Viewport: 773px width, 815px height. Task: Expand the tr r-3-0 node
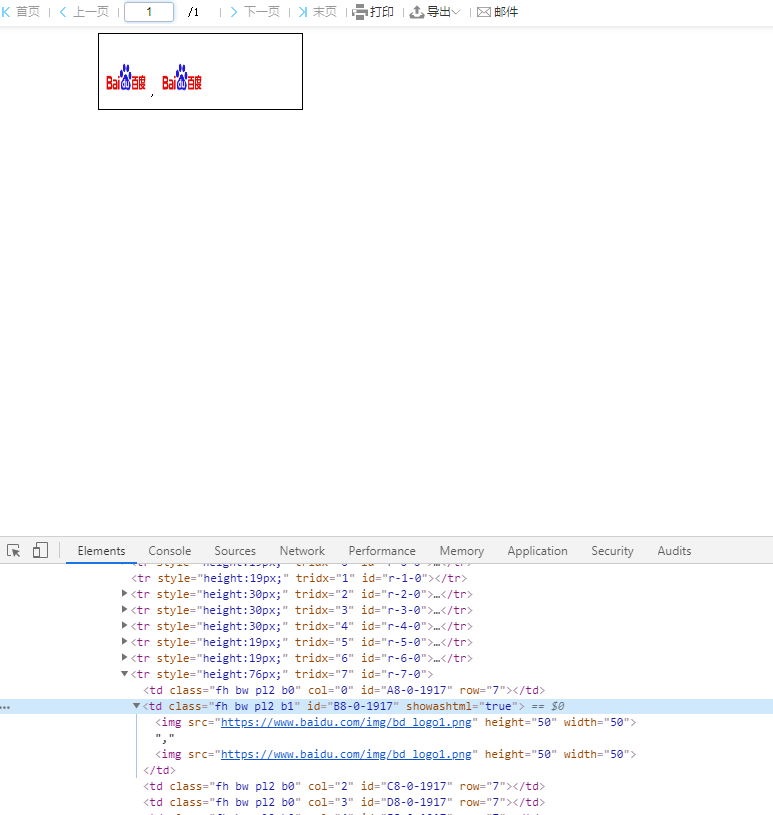[x=124, y=609]
